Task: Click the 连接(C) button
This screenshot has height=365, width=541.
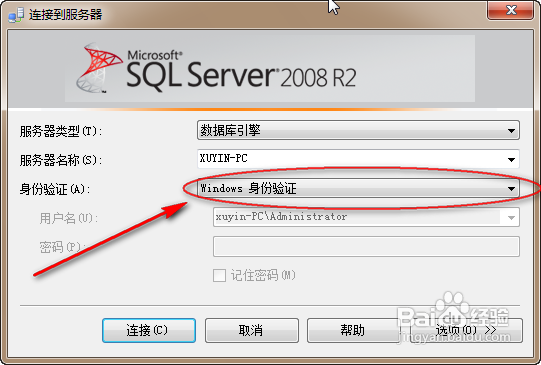Action: [x=149, y=330]
